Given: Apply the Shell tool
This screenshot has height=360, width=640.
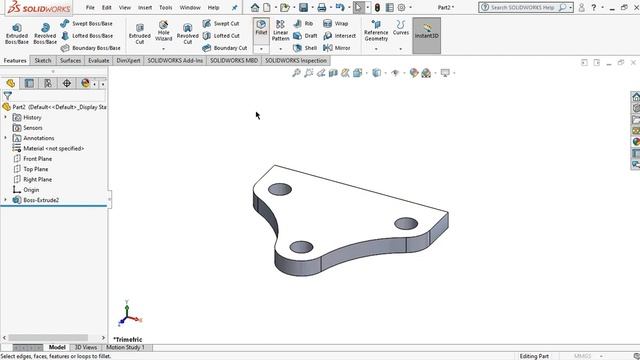Looking at the screenshot, I should coord(305,48).
